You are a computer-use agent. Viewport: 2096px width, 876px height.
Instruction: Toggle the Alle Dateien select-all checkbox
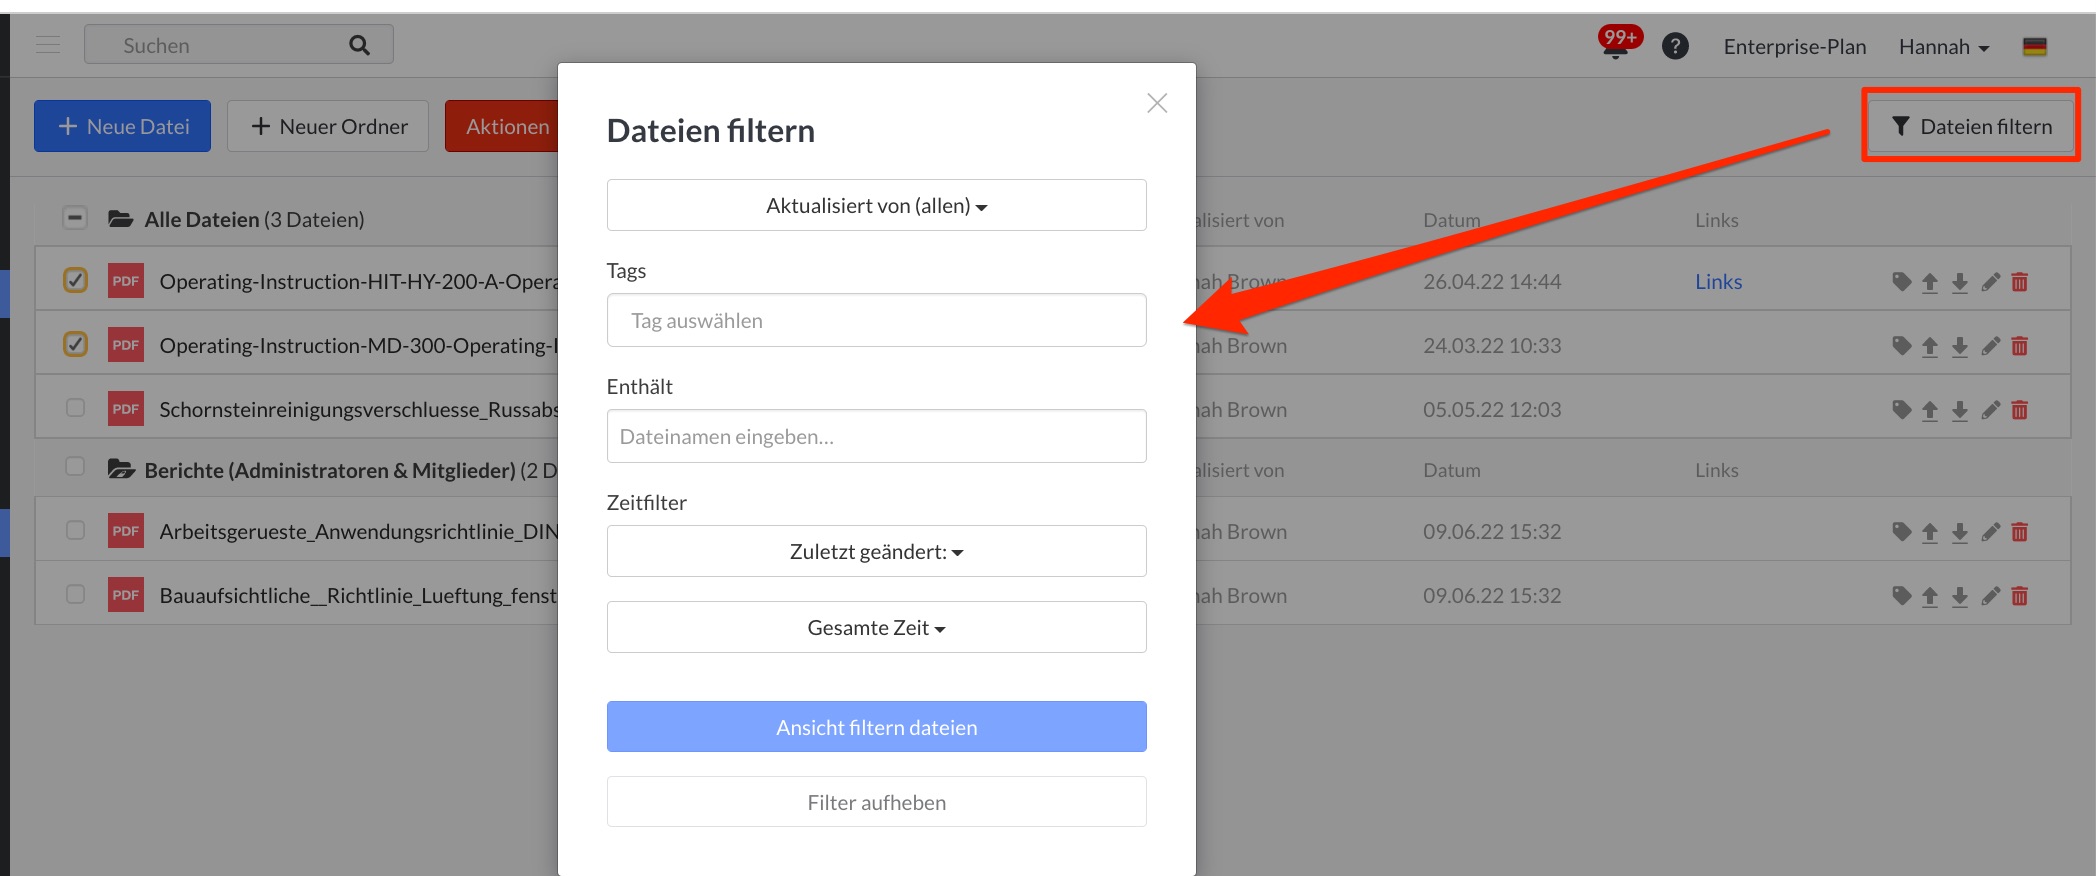click(x=75, y=218)
